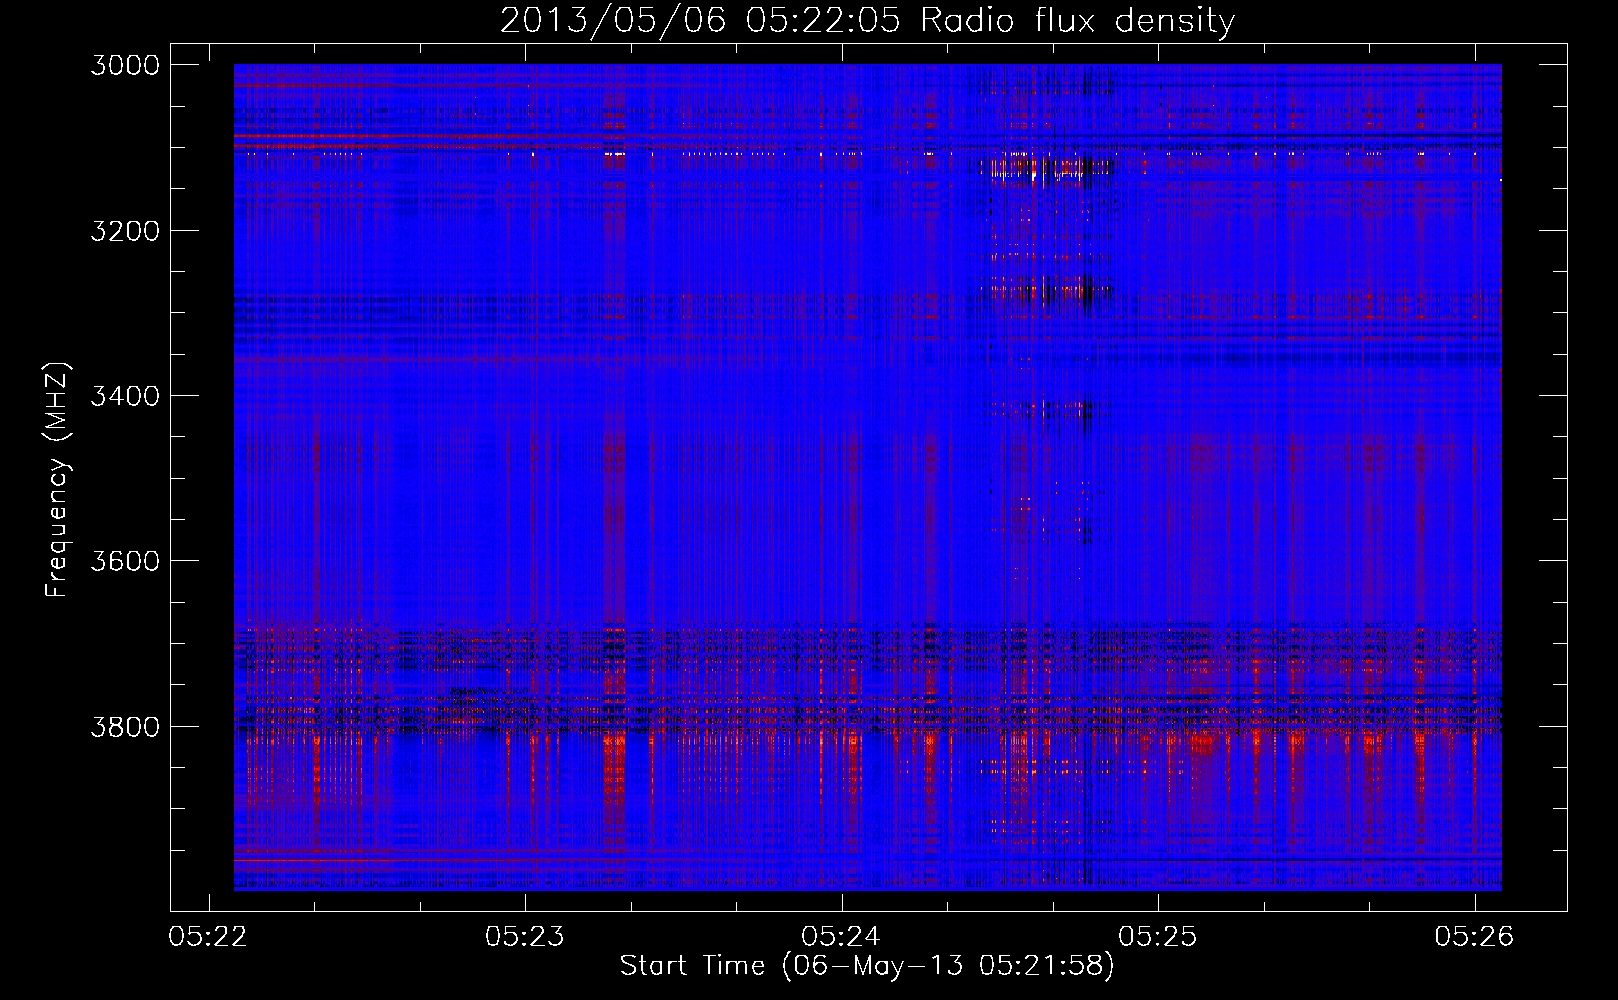
Task: Click the '3600' frequency axis label
Action: tap(125, 561)
